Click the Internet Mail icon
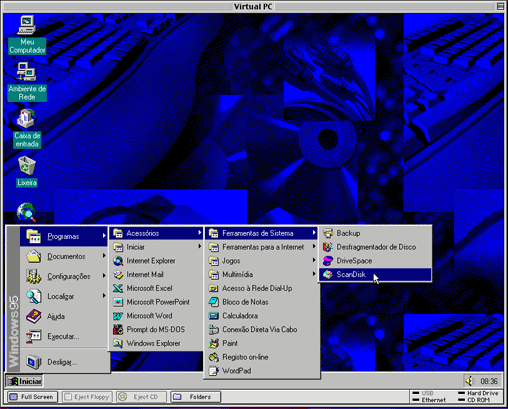508x409 pixels. tap(118, 275)
